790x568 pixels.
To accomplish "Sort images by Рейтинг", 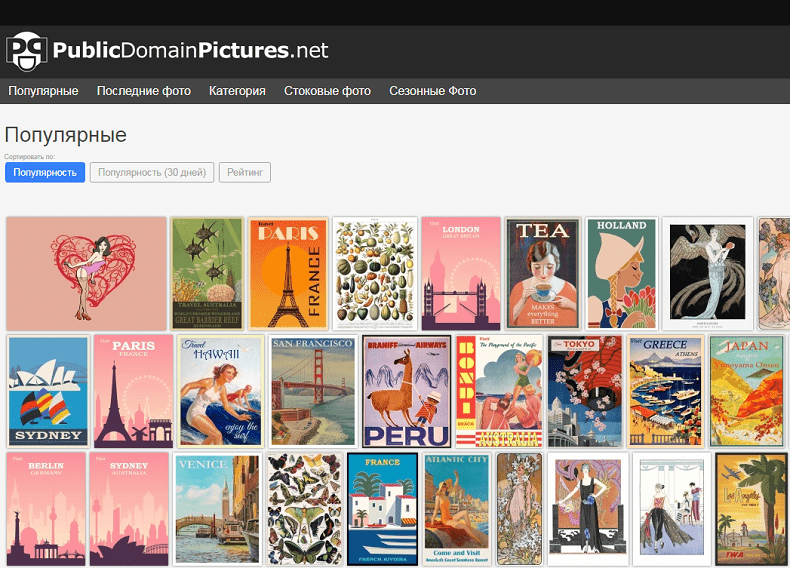I will click(x=245, y=172).
